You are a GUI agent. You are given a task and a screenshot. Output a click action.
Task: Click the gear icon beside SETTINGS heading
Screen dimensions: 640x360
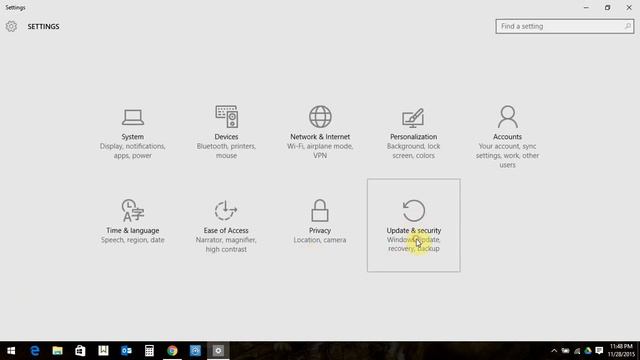(11, 26)
